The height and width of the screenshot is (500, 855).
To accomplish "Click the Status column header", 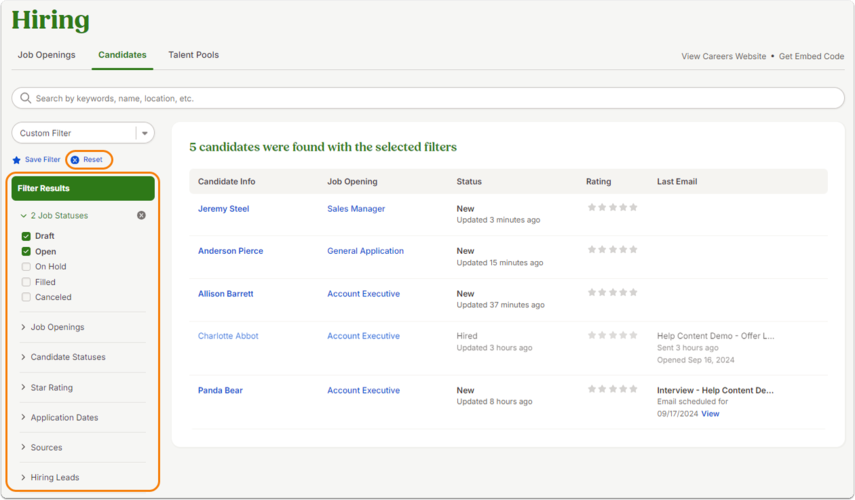I will pos(469,182).
